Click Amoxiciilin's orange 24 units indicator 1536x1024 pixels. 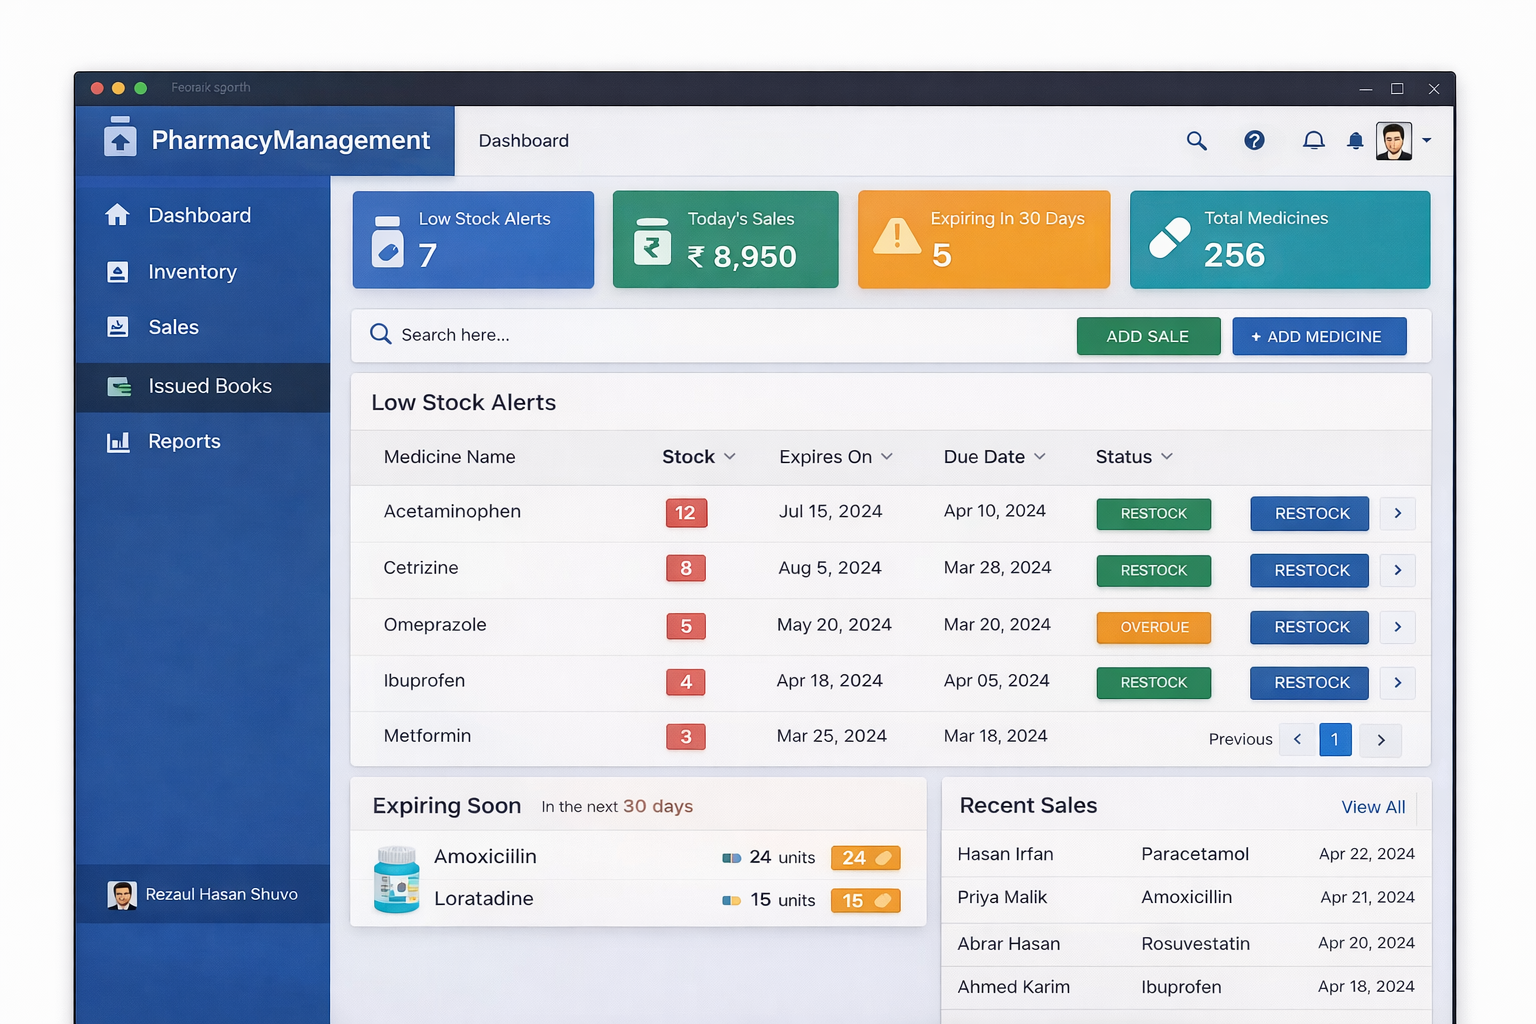click(x=865, y=857)
